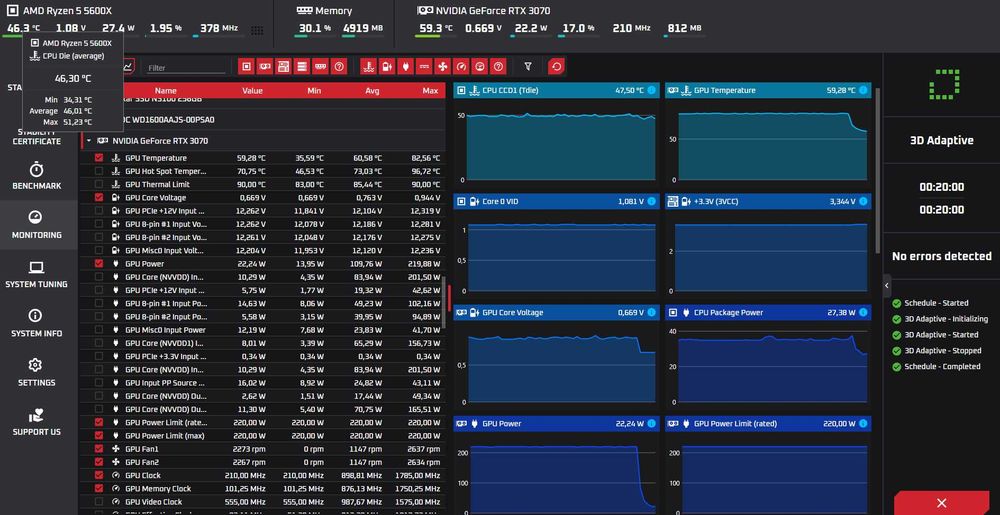Open System Tuning from sidebar
This screenshot has width=1000, height=515.
point(36,275)
